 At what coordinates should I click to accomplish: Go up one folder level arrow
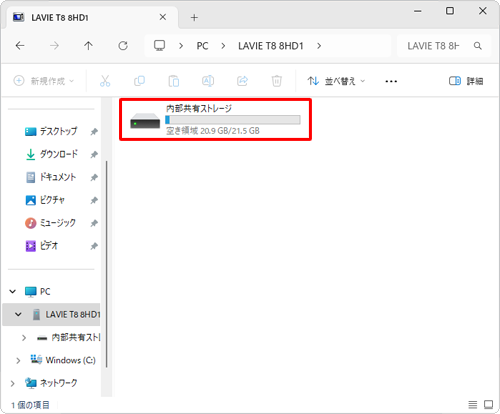[x=88, y=46]
